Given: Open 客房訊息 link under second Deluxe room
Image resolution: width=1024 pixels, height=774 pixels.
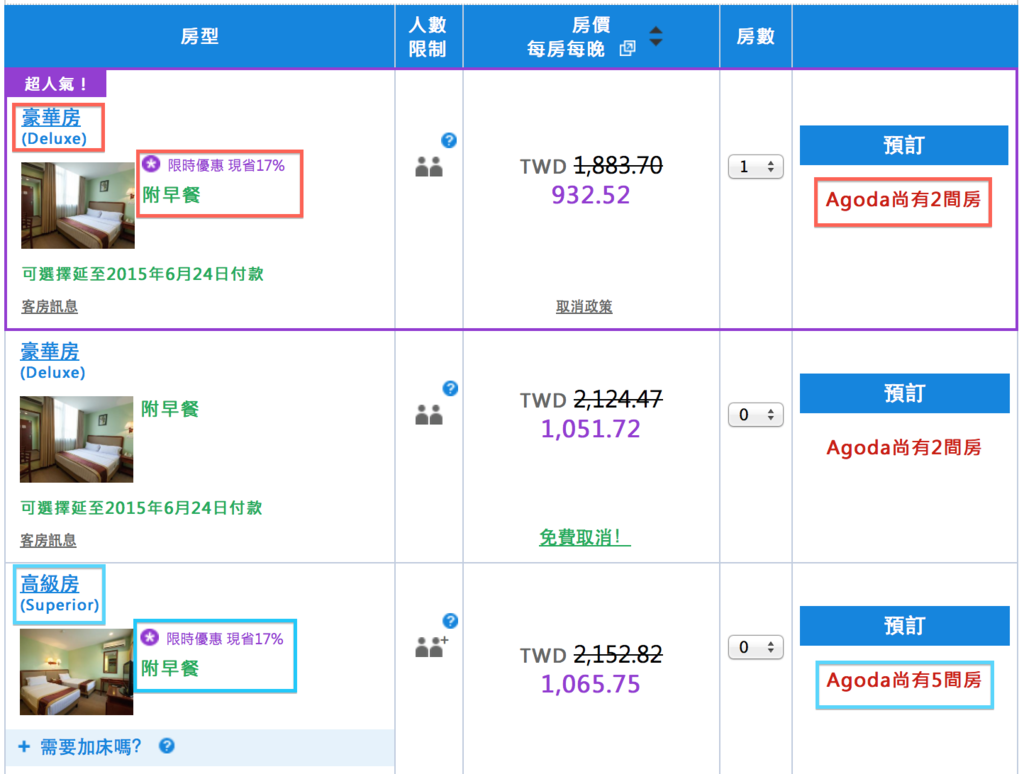Looking at the screenshot, I should [x=48, y=541].
